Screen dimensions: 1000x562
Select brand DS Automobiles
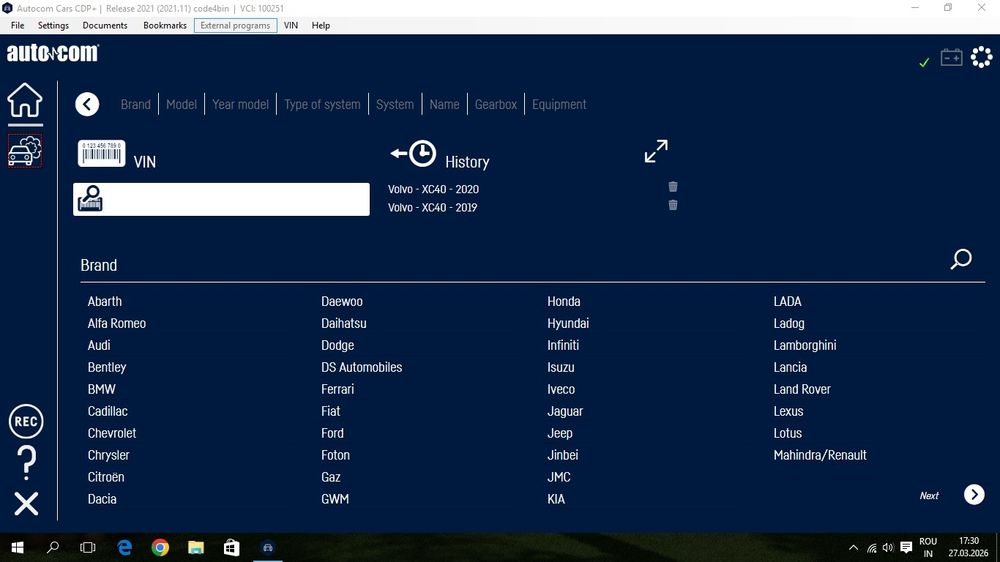point(362,367)
